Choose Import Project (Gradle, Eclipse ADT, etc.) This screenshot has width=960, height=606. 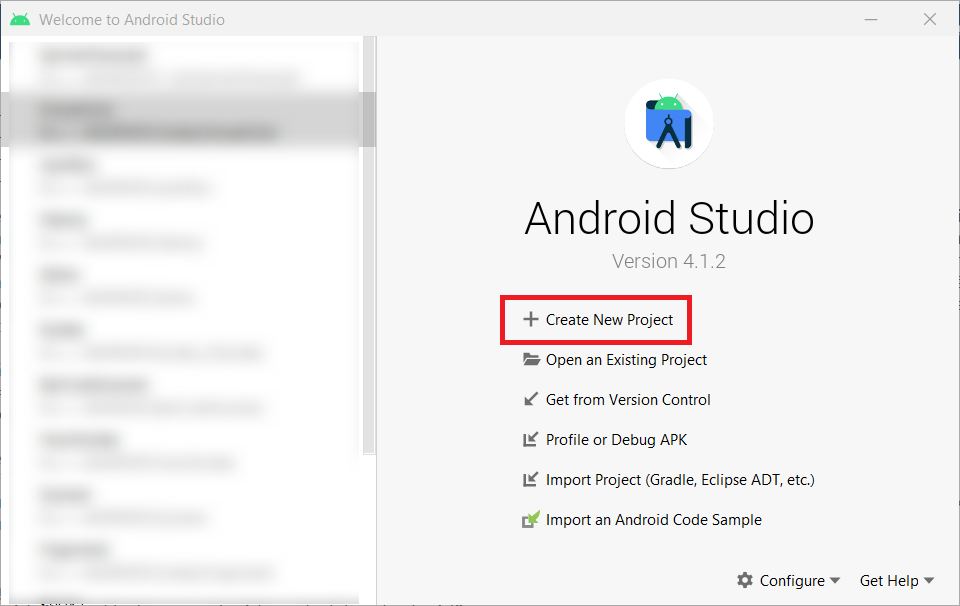680,480
